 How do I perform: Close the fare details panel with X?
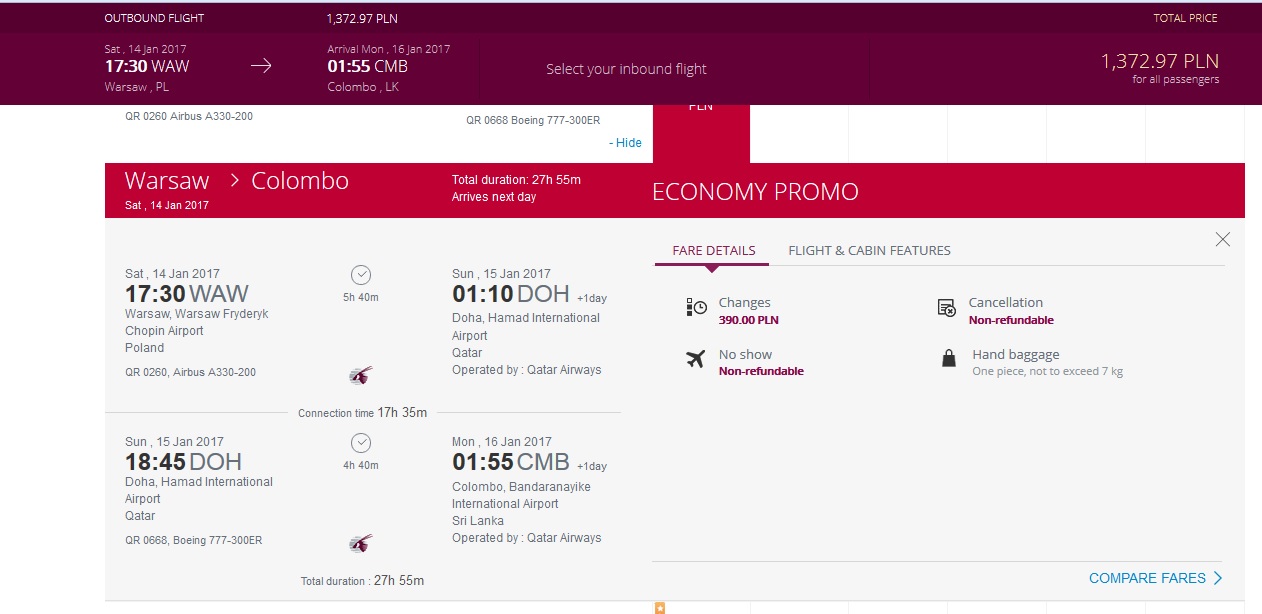click(1222, 239)
